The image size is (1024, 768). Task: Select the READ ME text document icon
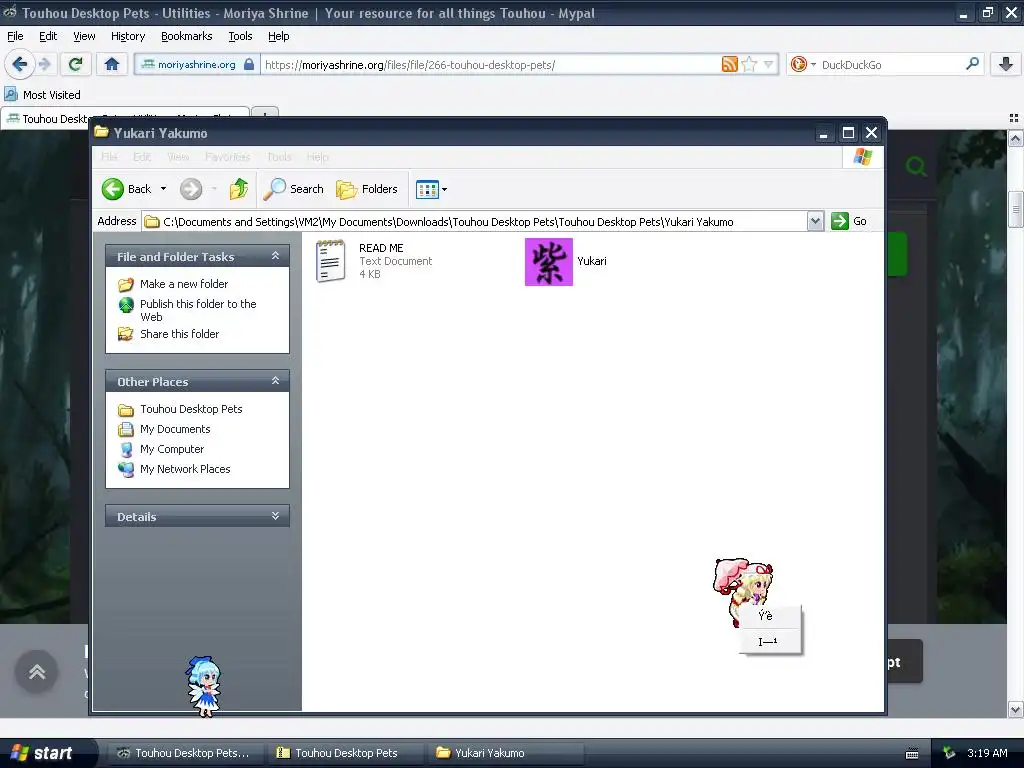pos(330,261)
